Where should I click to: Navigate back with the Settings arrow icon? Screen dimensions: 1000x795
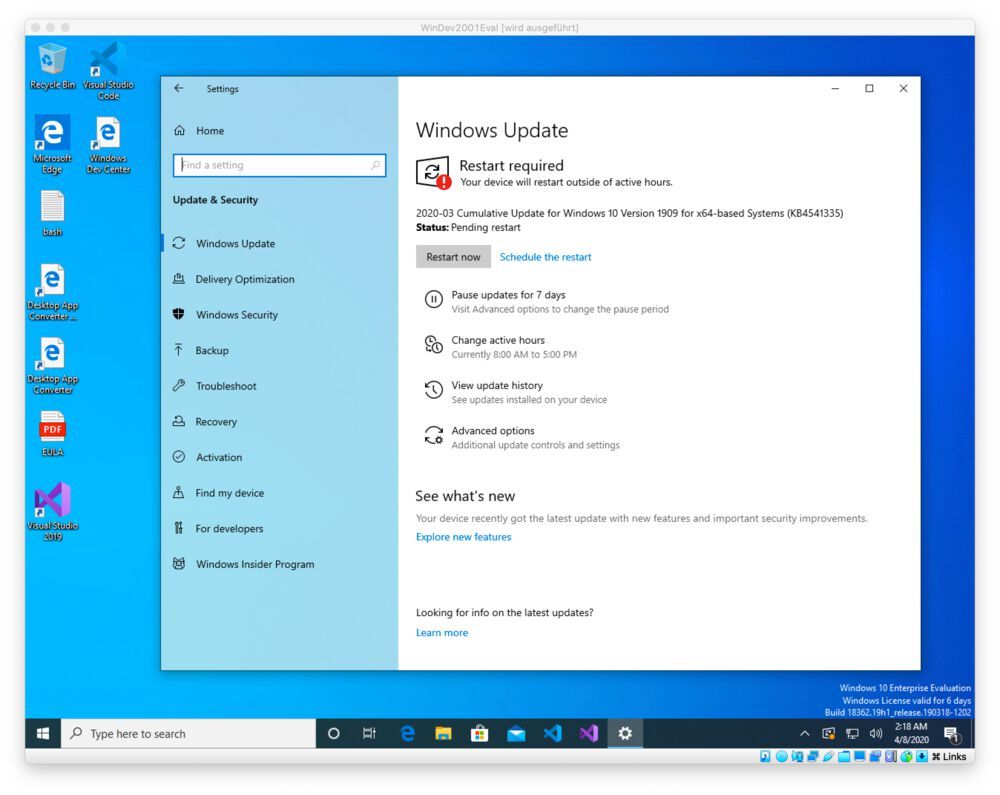pos(178,88)
